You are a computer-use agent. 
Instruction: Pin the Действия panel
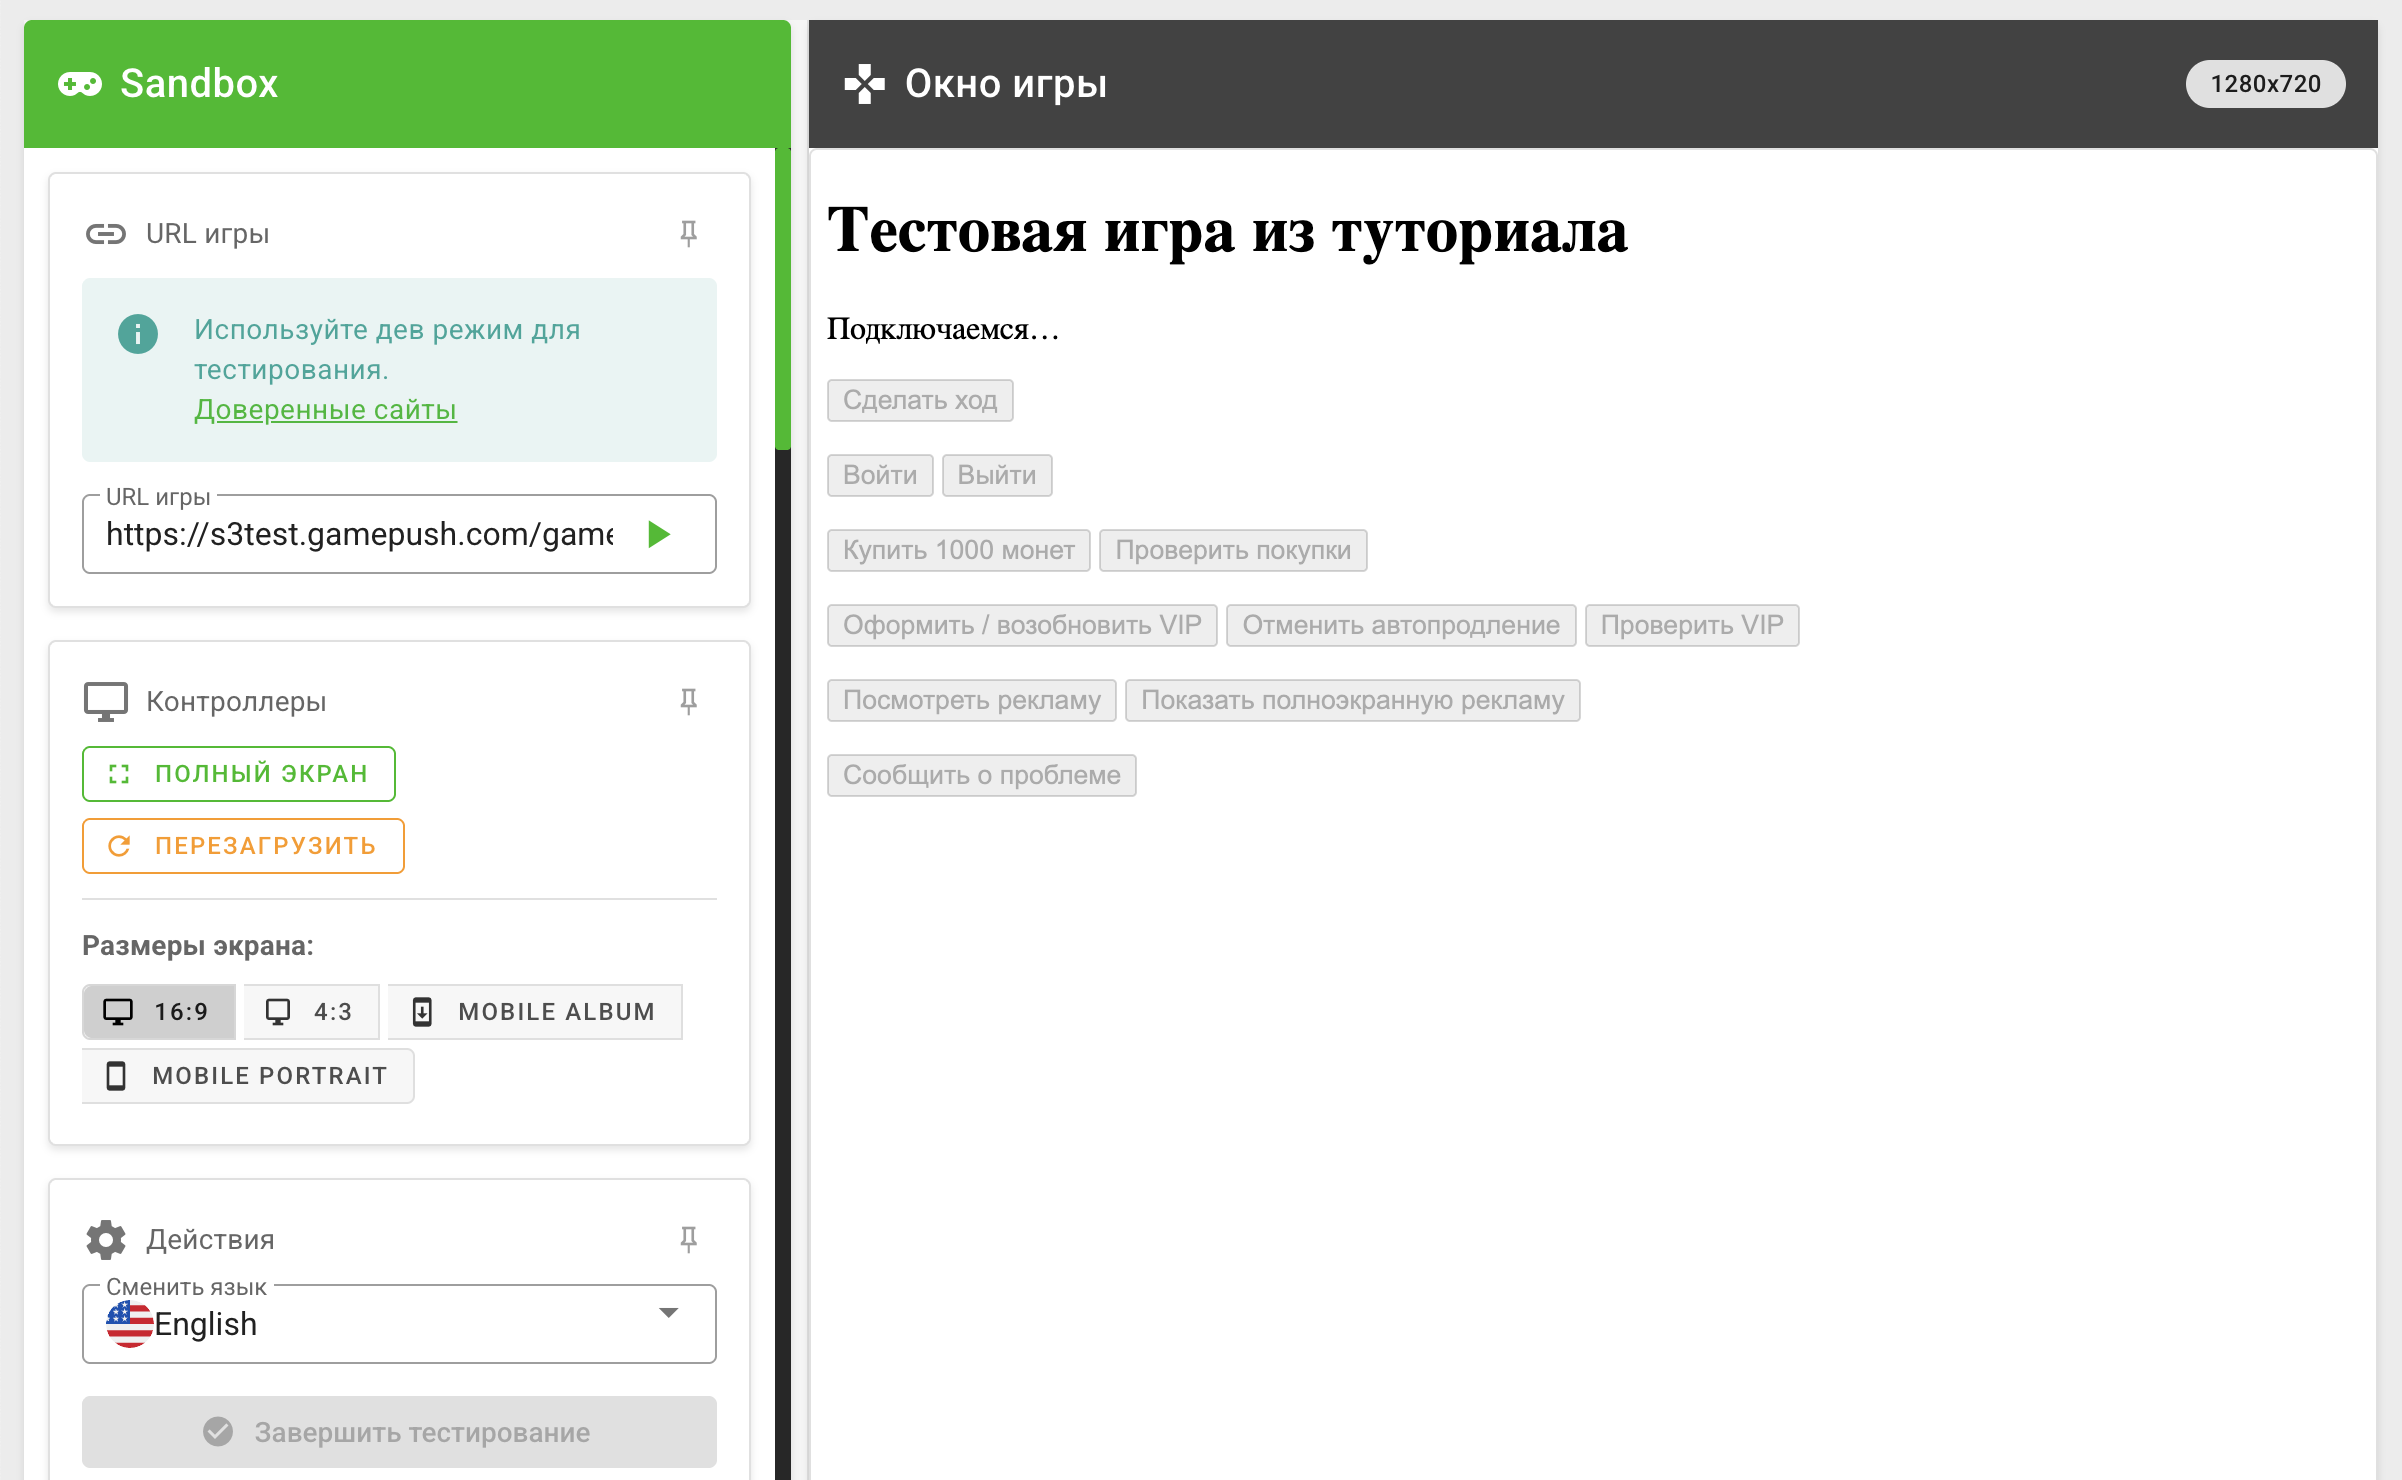(688, 1239)
